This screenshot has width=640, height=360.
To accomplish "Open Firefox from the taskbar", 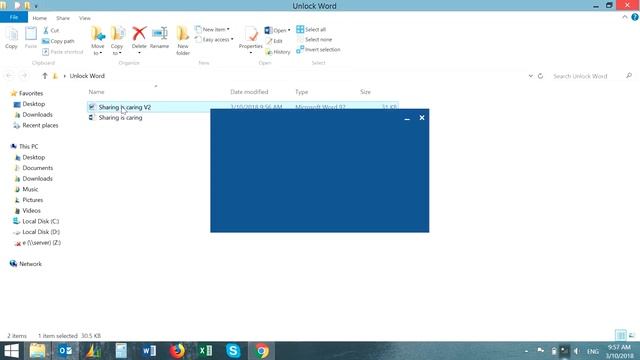I will [x=177, y=351].
